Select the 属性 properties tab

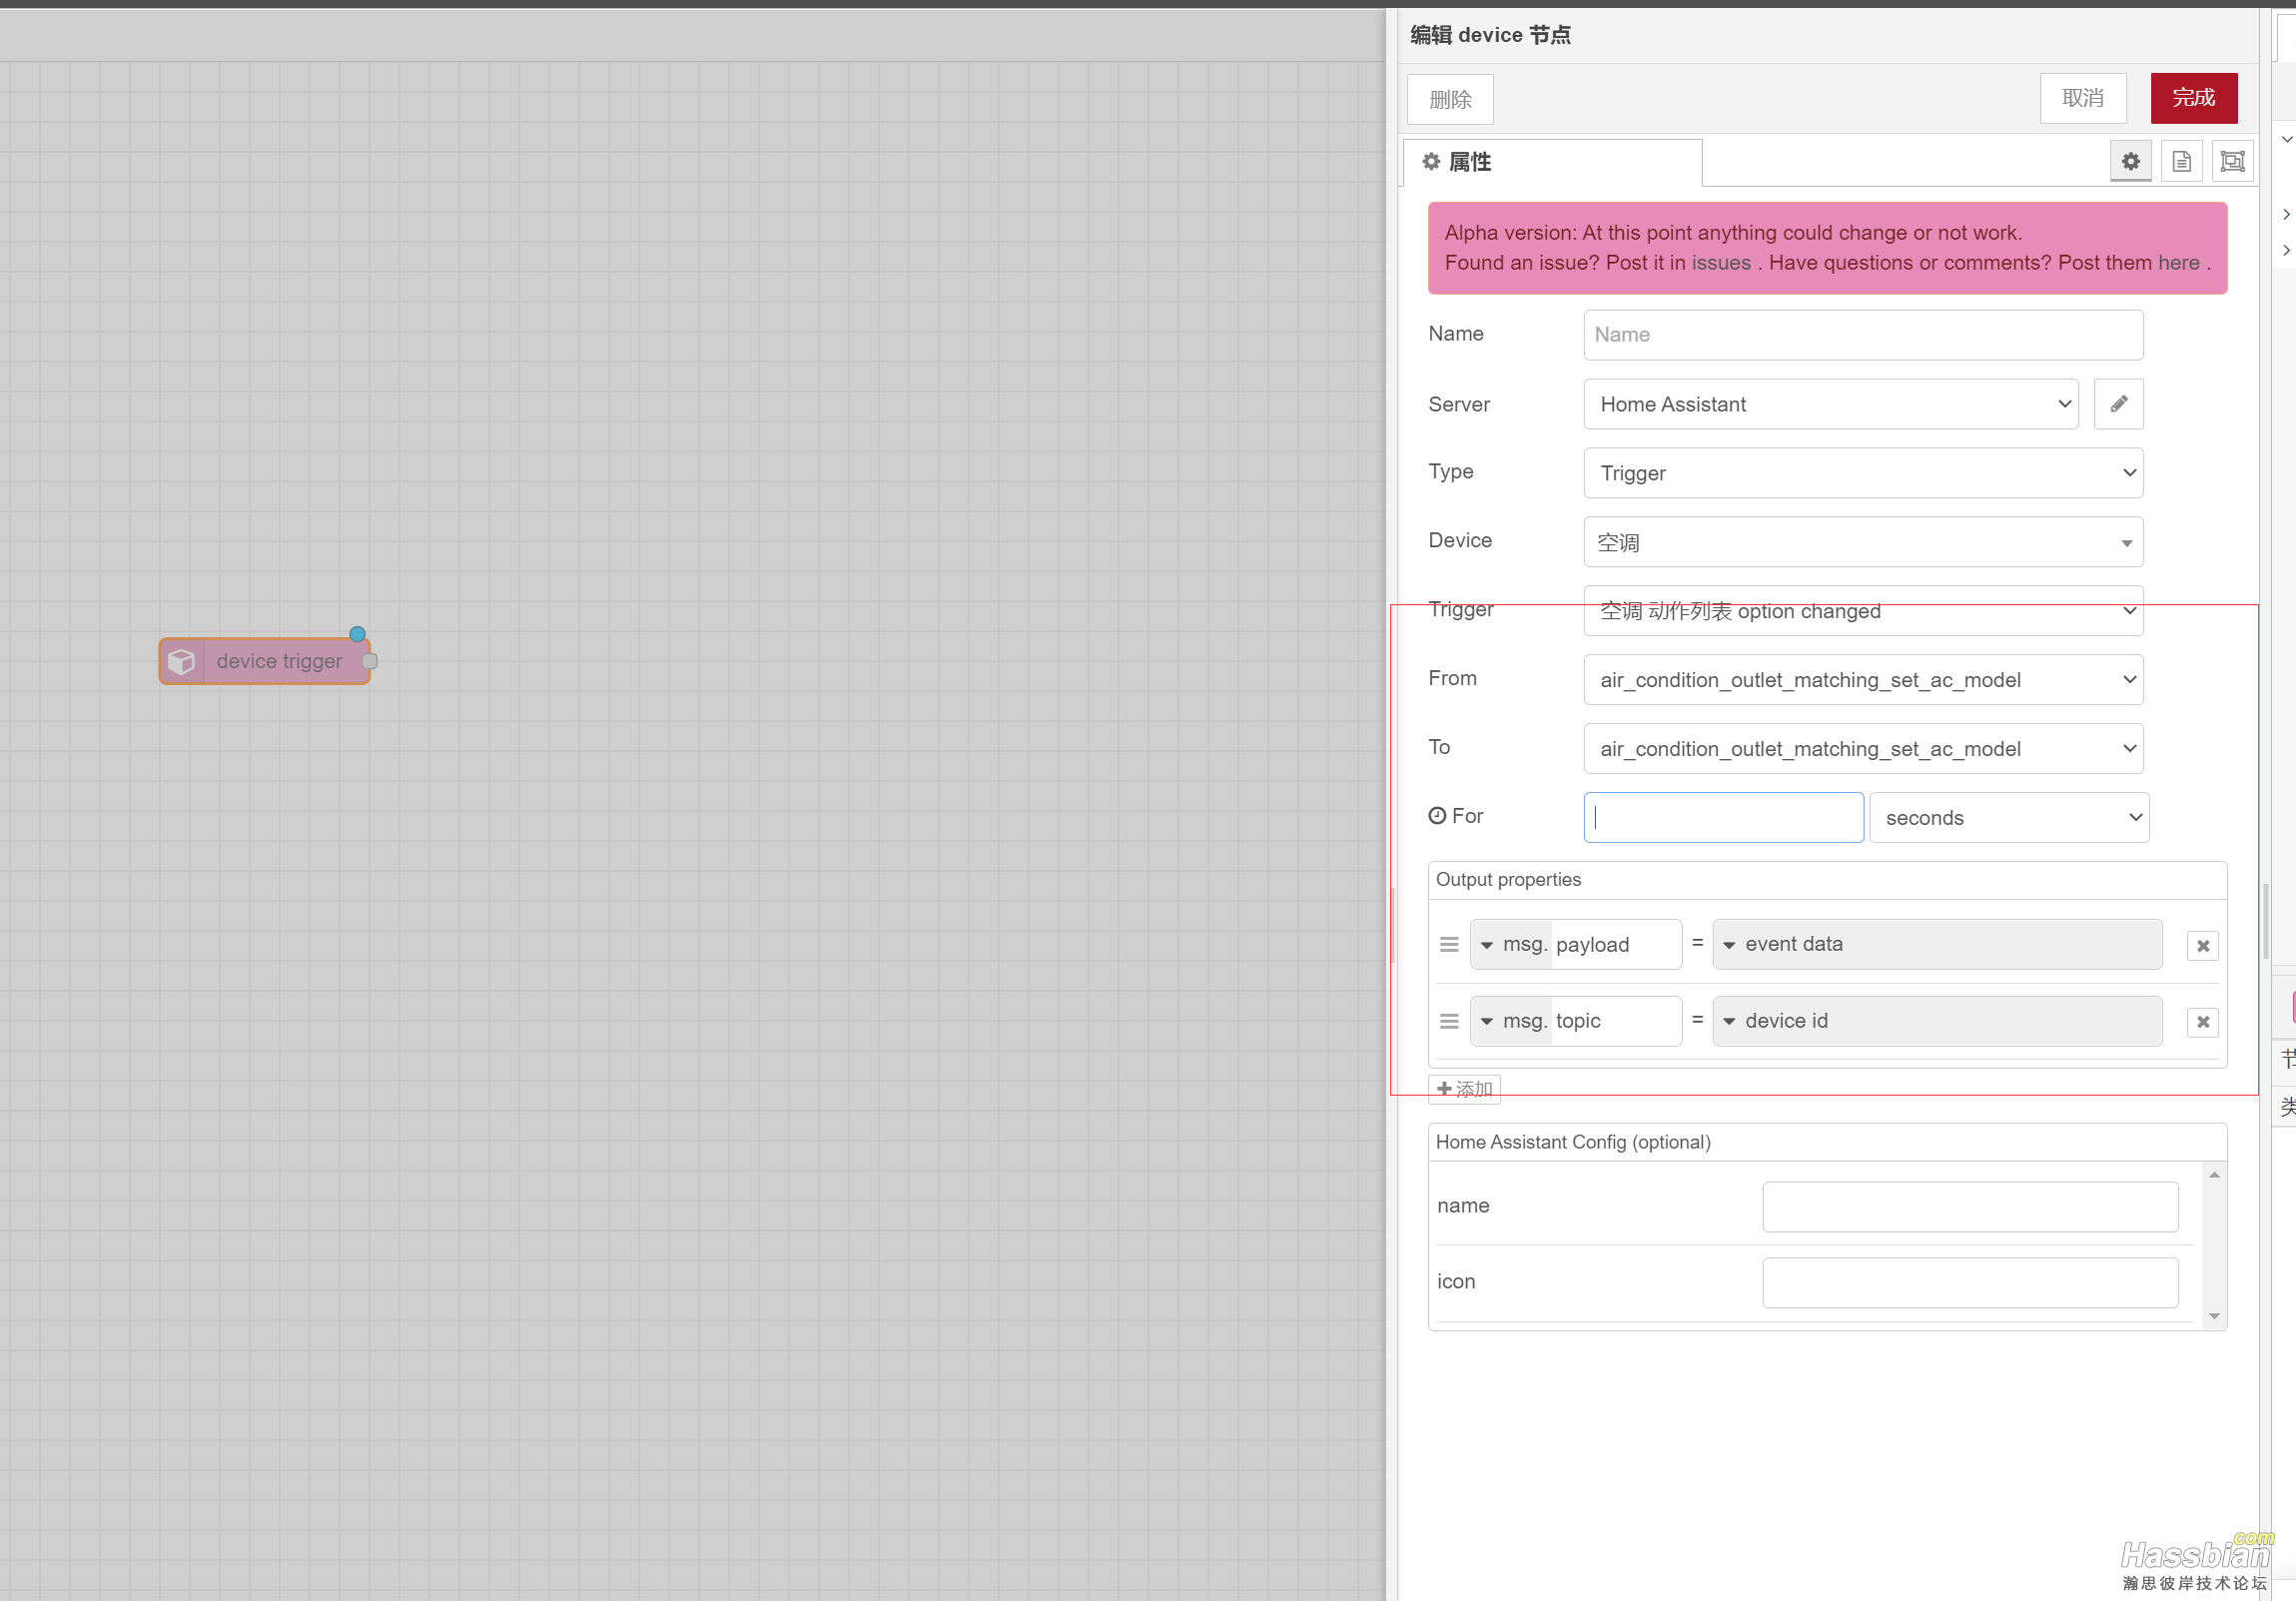(x=1553, y=162)
